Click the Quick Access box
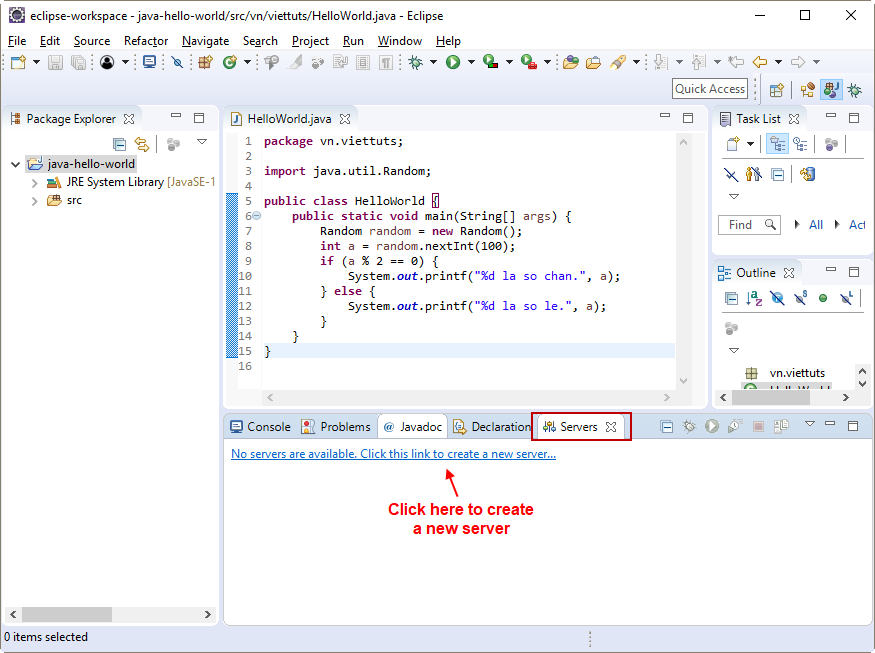The image size is (875, 653). (710, 89)
